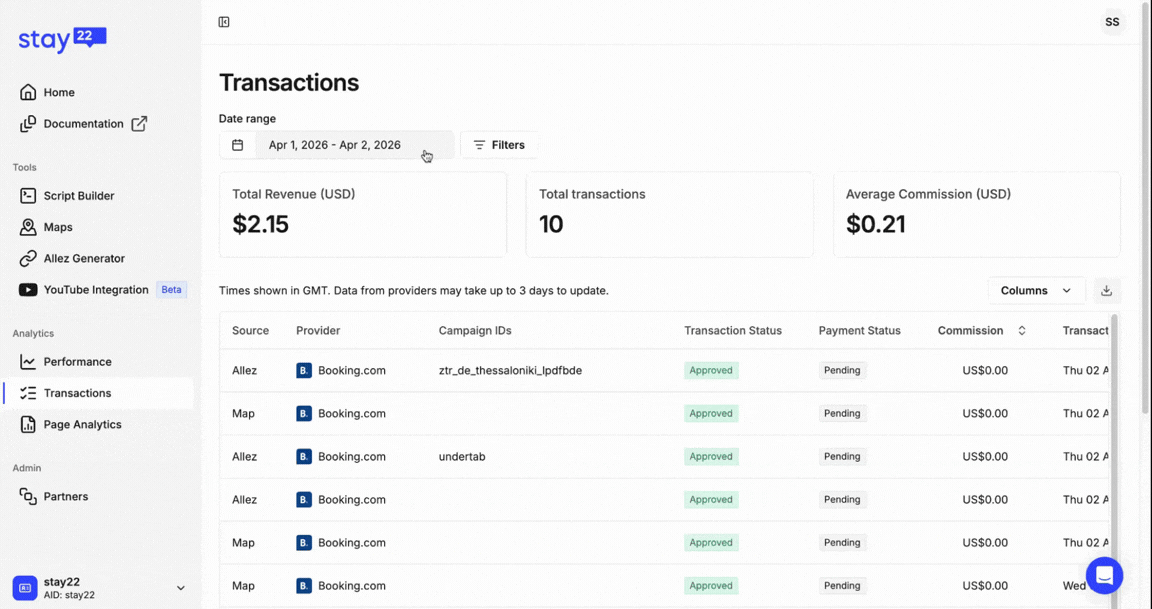Open the Partners admin page
The height and width of the screenshot is (609, 1152).
coord(65,496)
